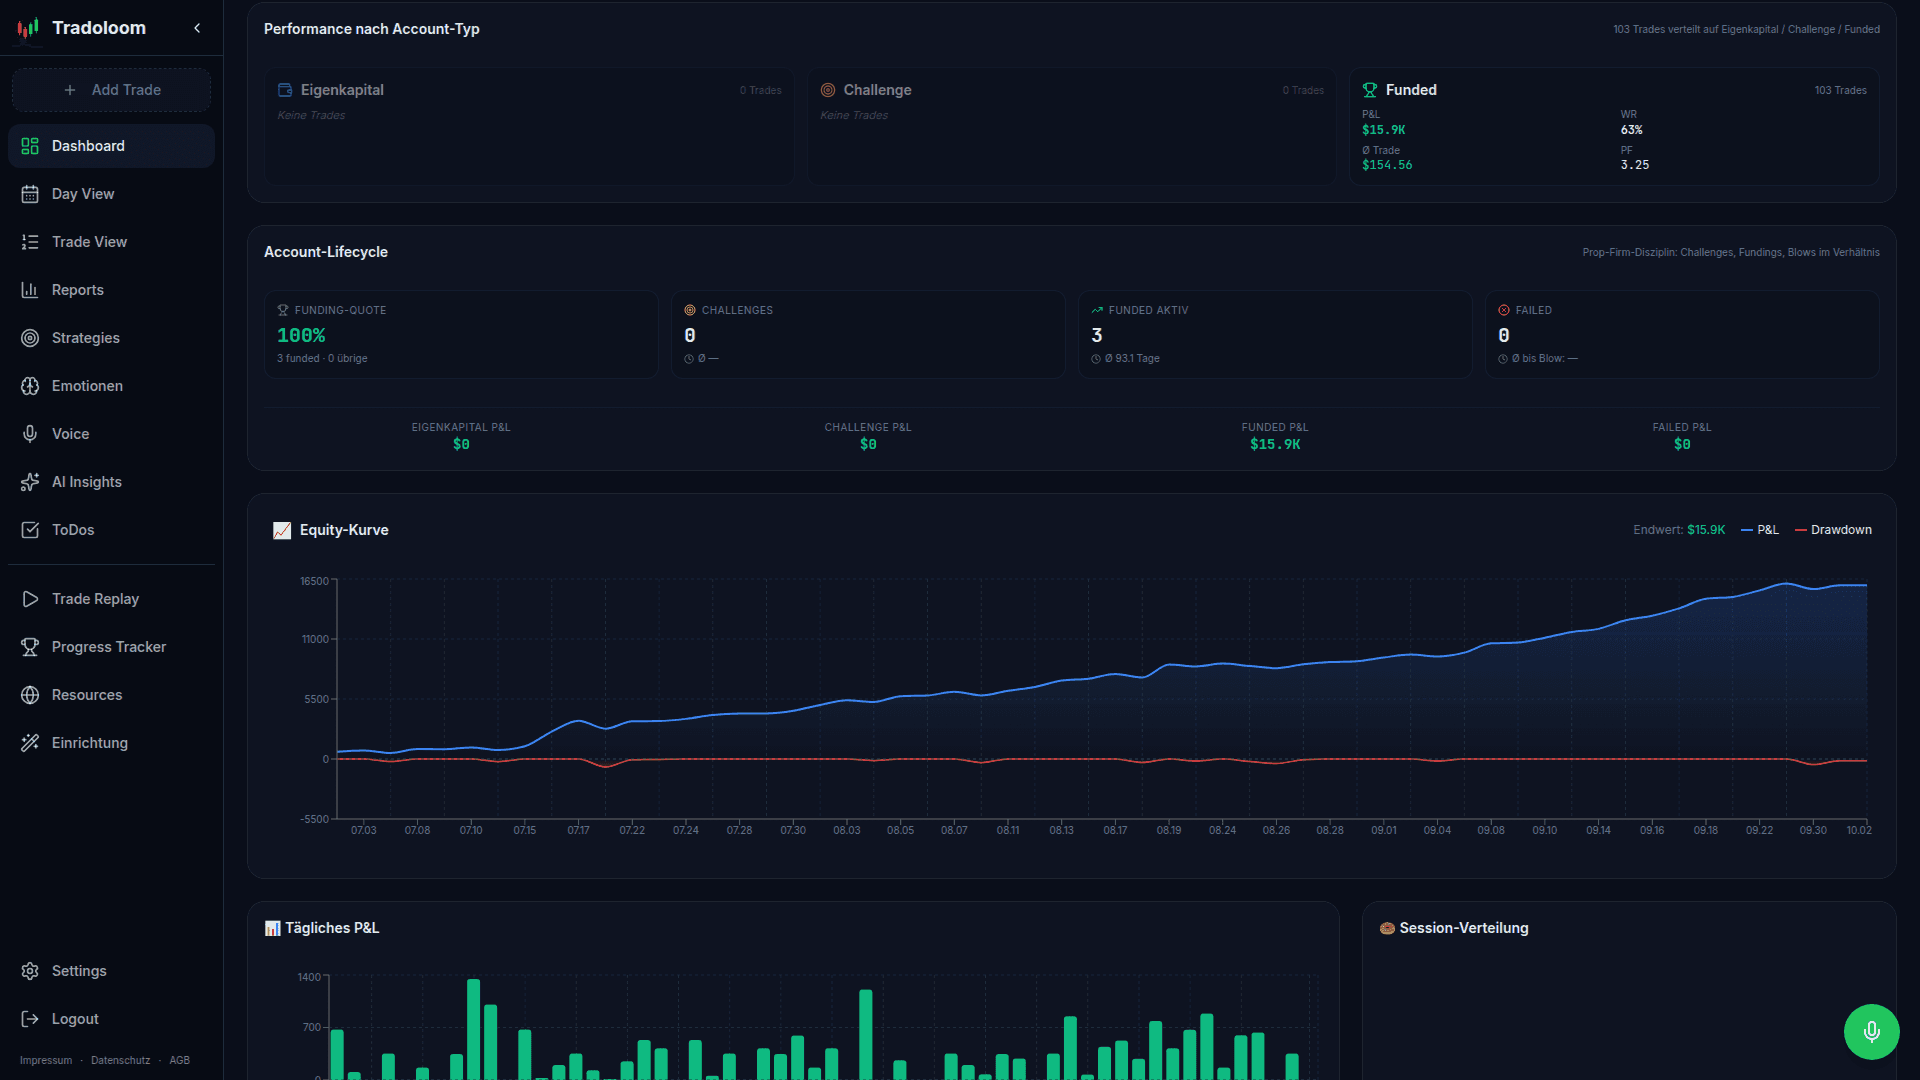Open the Trade View menu label
The height and width of the screenshot is (1080, 1920).
click(89, 242)
